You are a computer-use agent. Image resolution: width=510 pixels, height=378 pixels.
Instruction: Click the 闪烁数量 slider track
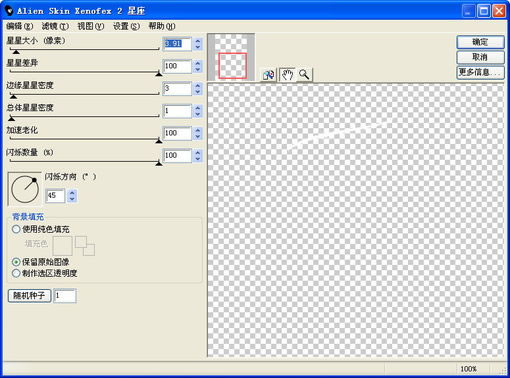85,161
